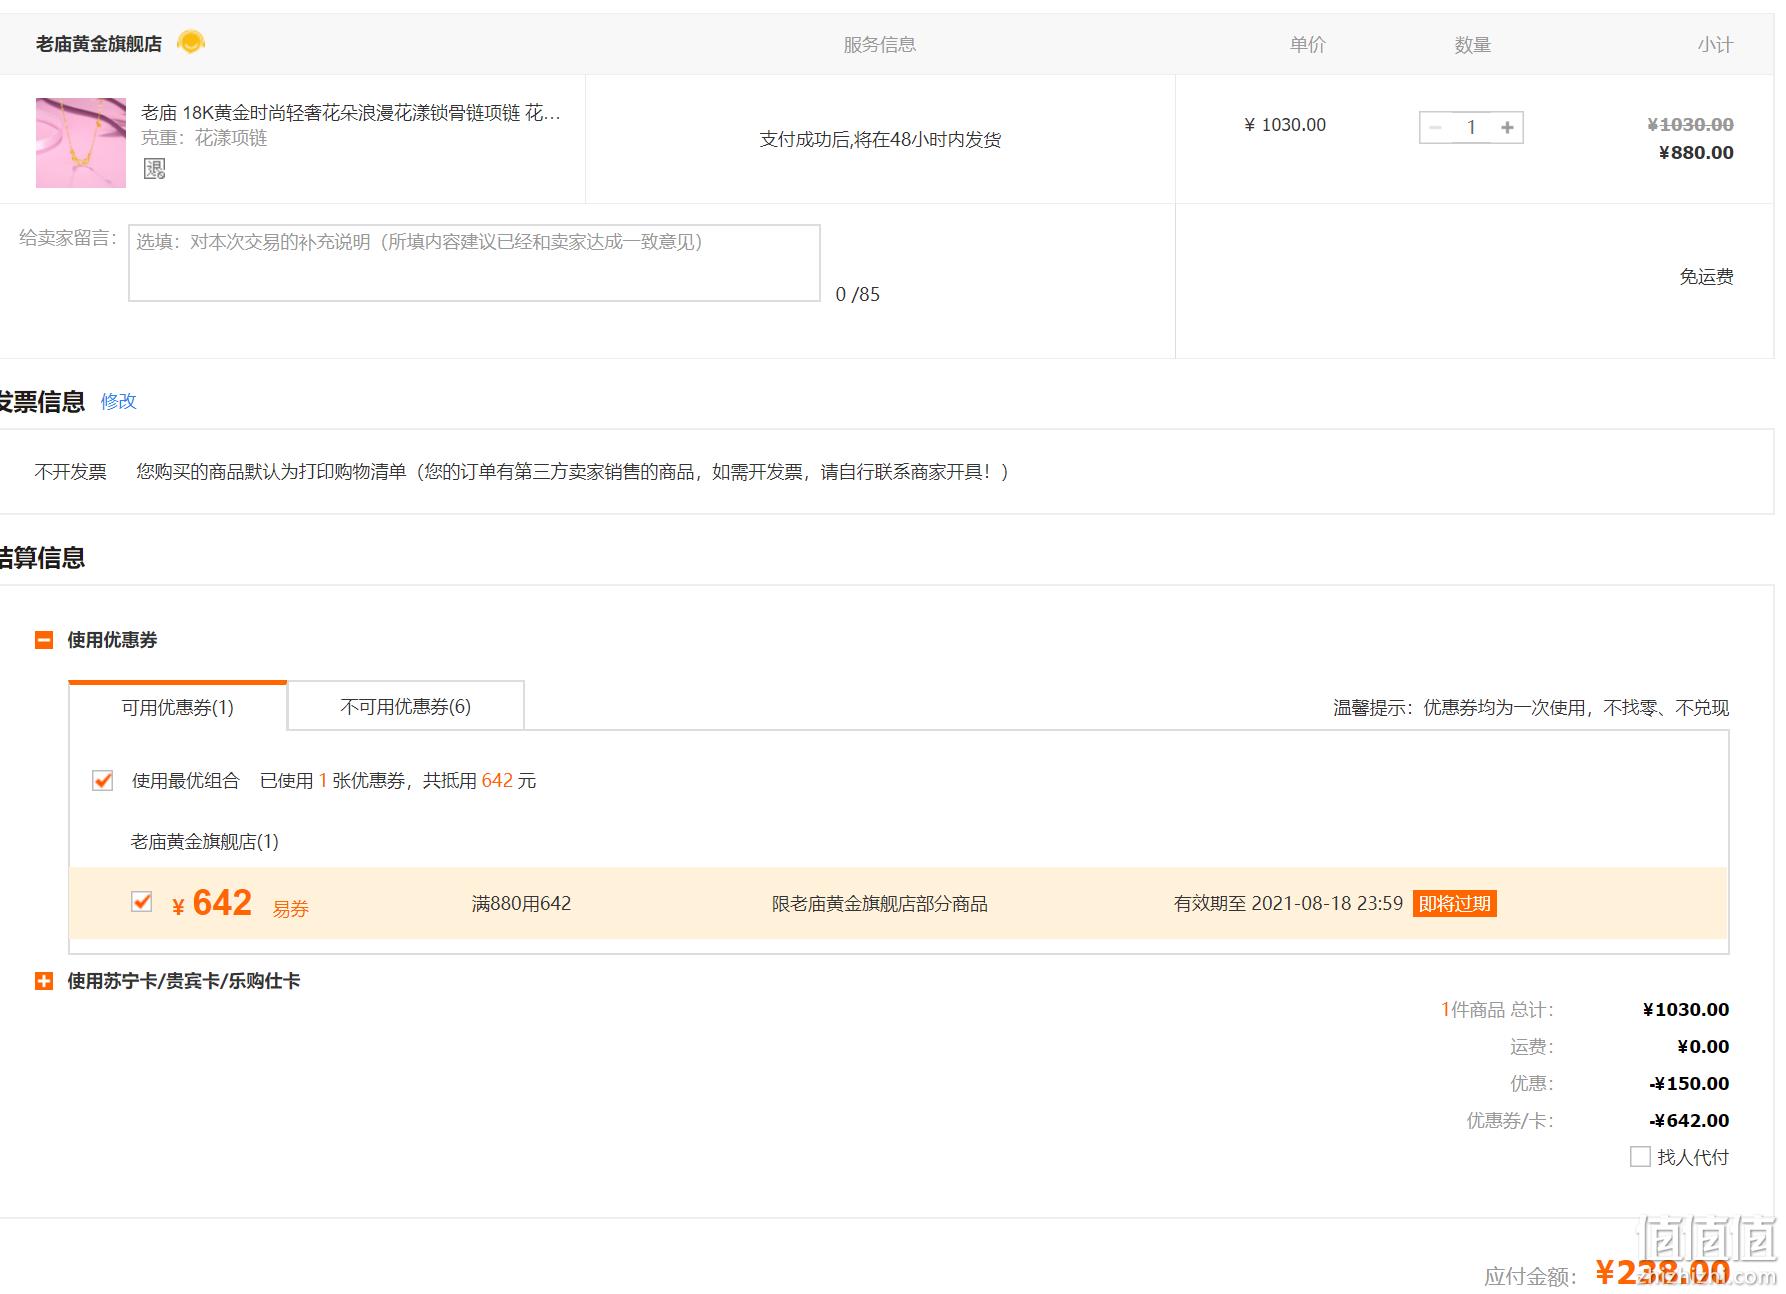
Task: Click the small 退 service icon under product
Action: [x=154, y=169]
